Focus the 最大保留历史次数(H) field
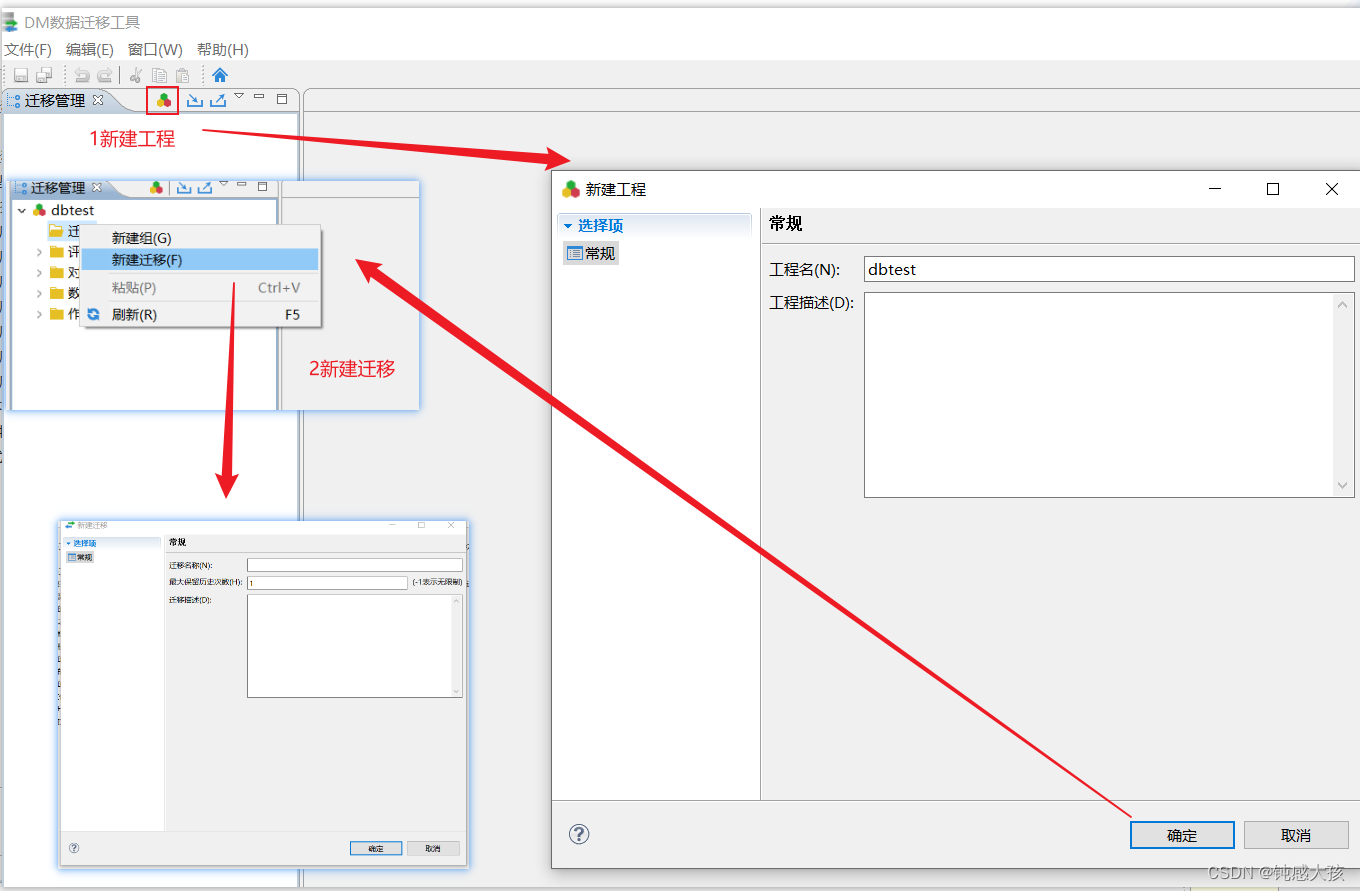This screenshot has width=1360, height=891. 327,582
